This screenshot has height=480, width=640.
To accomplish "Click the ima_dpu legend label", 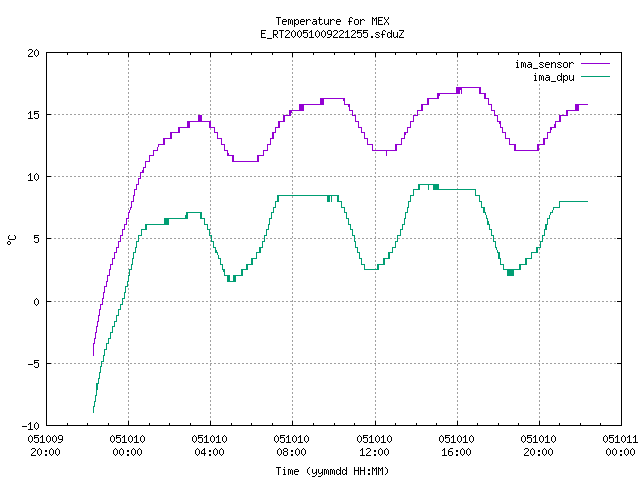I will [x=554, y=77].
